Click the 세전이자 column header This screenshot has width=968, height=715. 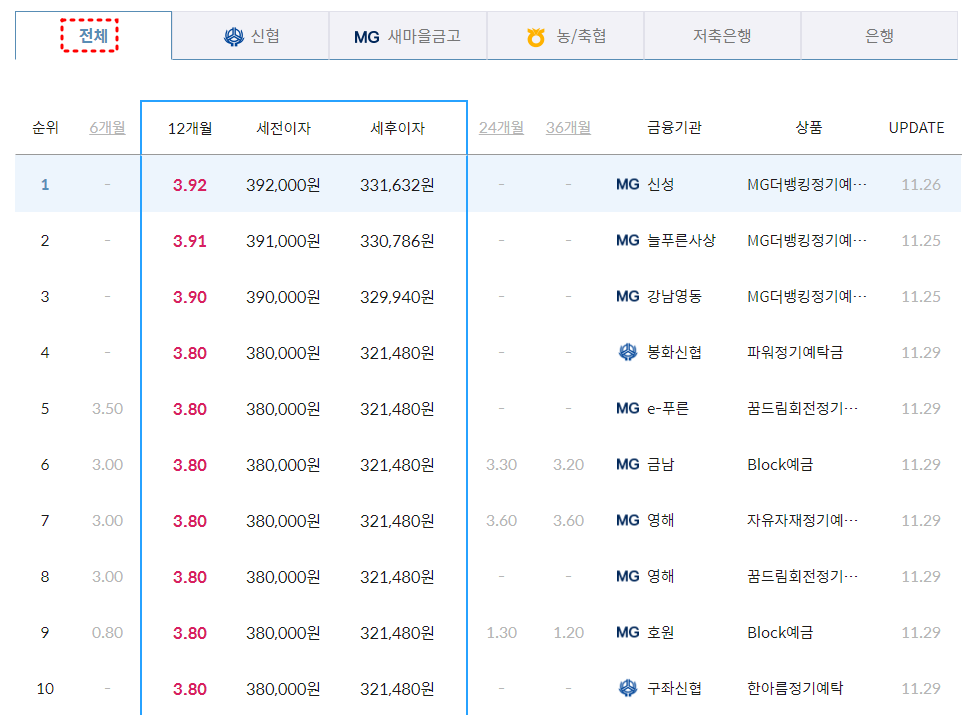(283, 128)
